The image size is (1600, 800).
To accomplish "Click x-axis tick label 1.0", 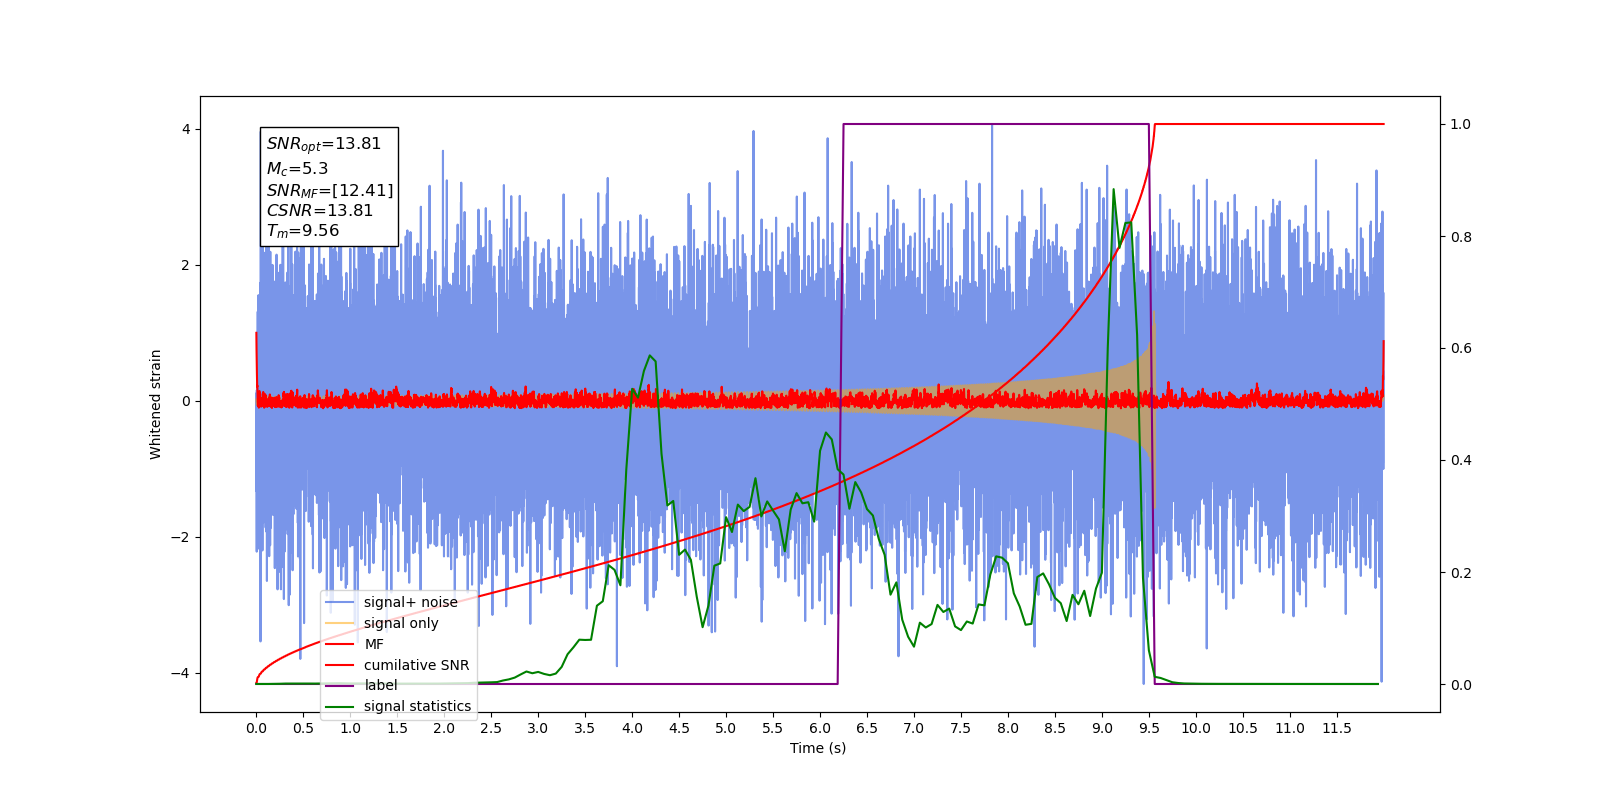I will coord(350,728).
